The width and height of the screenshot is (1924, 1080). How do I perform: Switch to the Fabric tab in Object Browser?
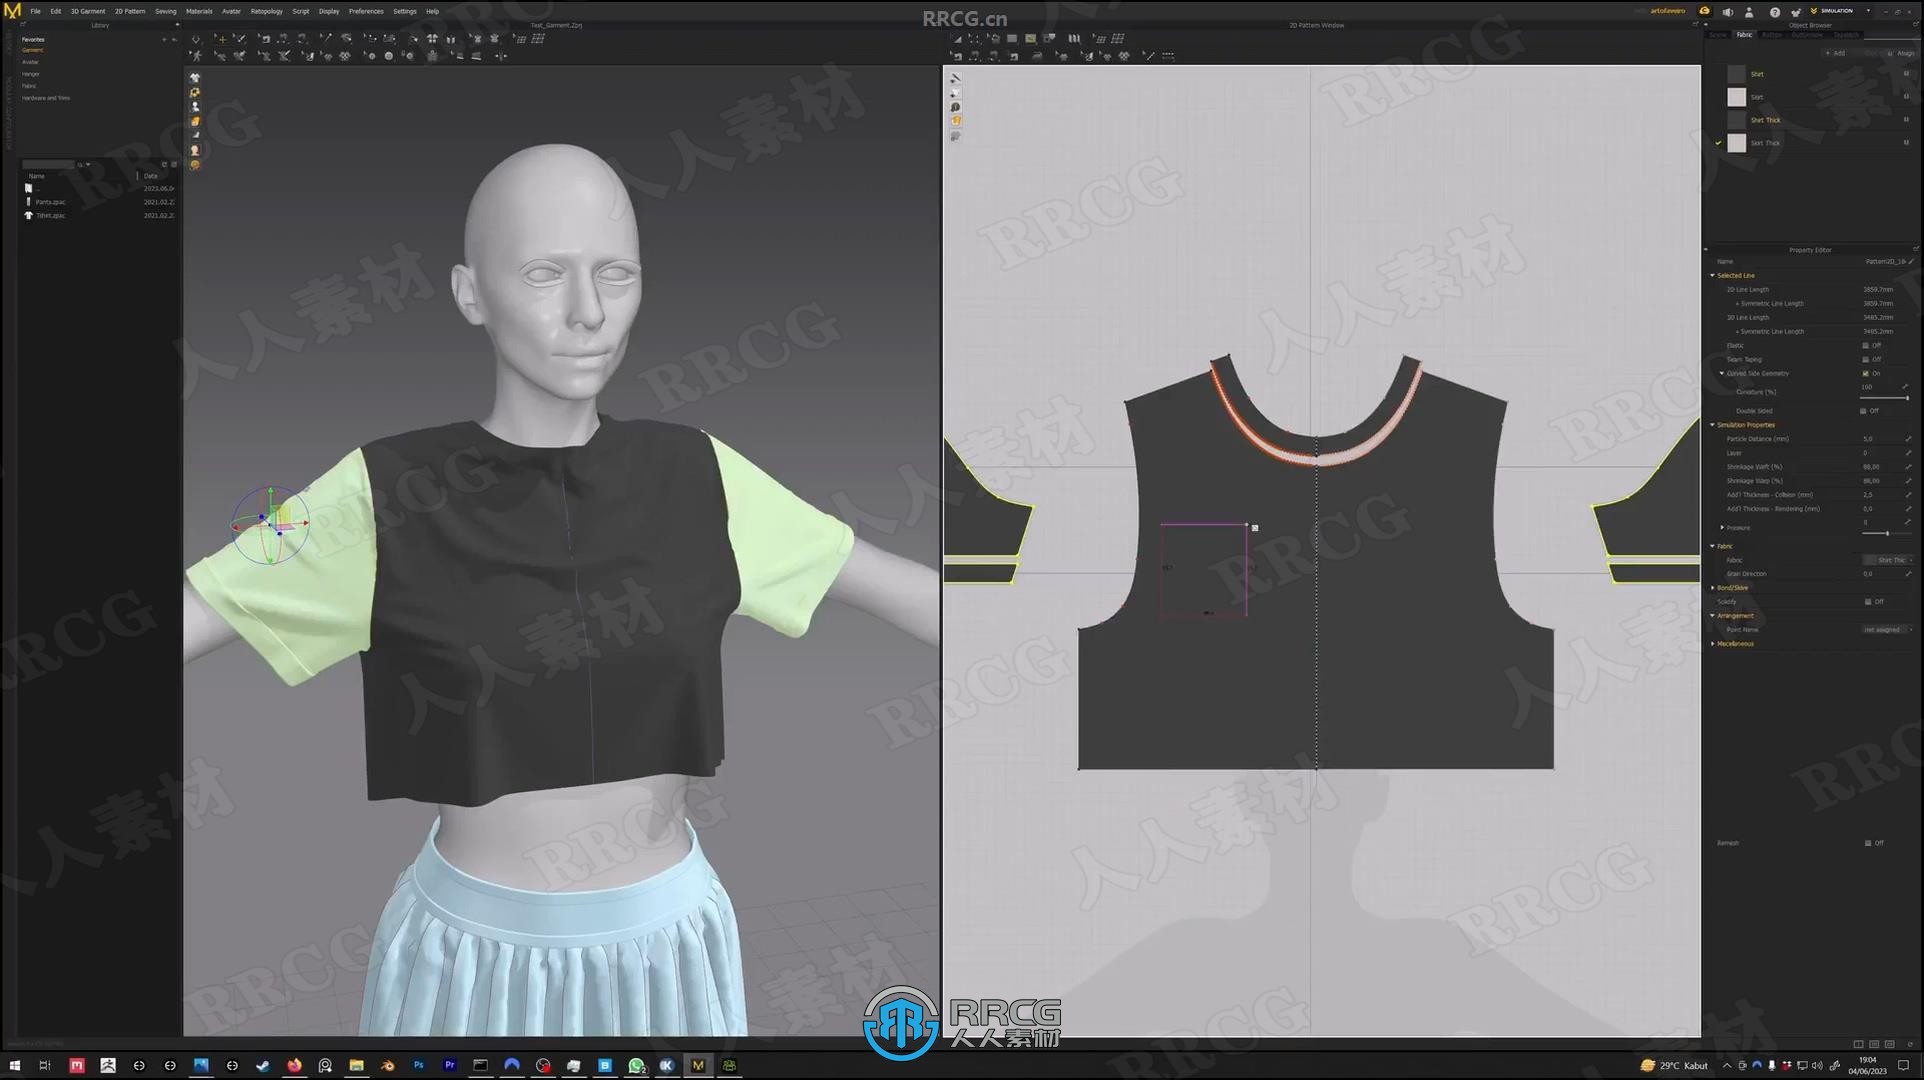point(1744,35)
